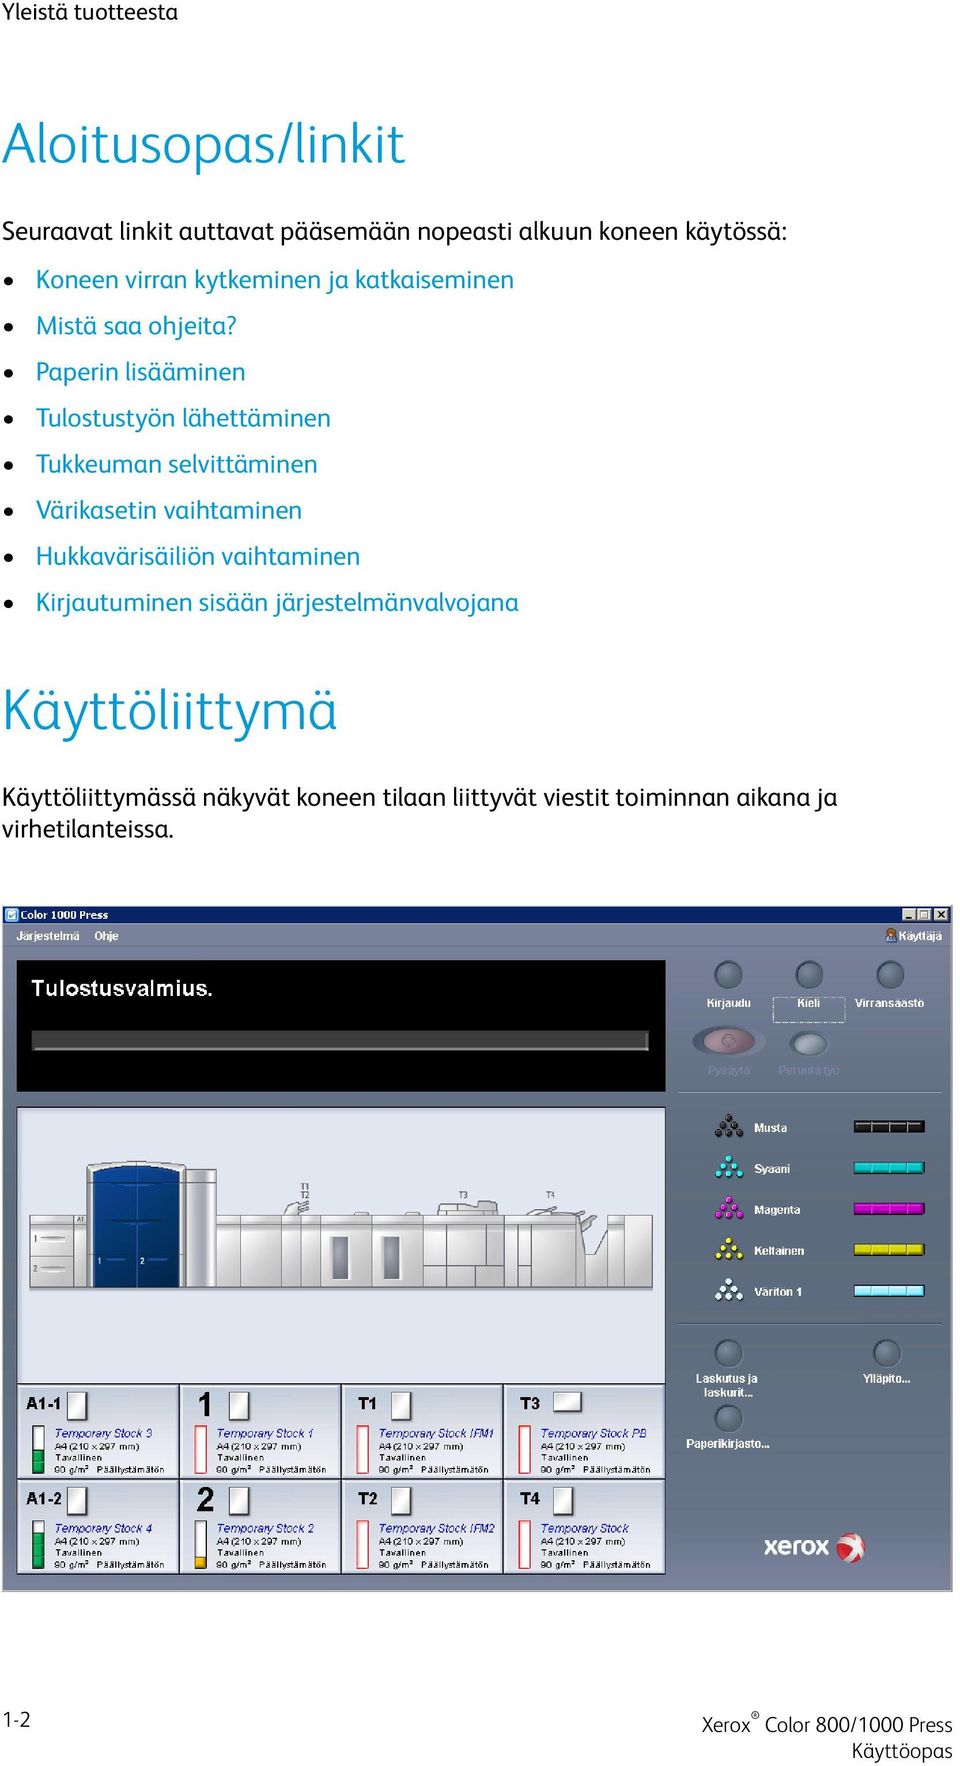Open the Ylläpito maintenance button
The image size is (960, 1766).
point(886,1353)
